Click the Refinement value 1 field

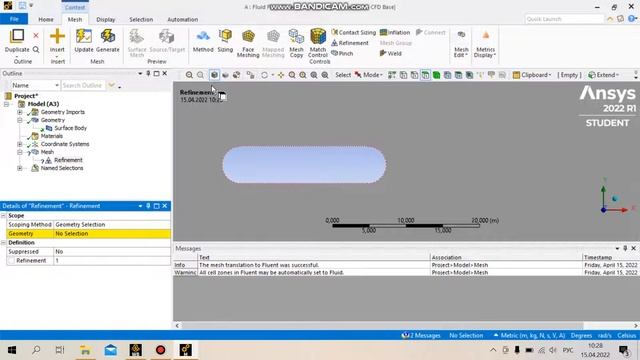point(112,260)
